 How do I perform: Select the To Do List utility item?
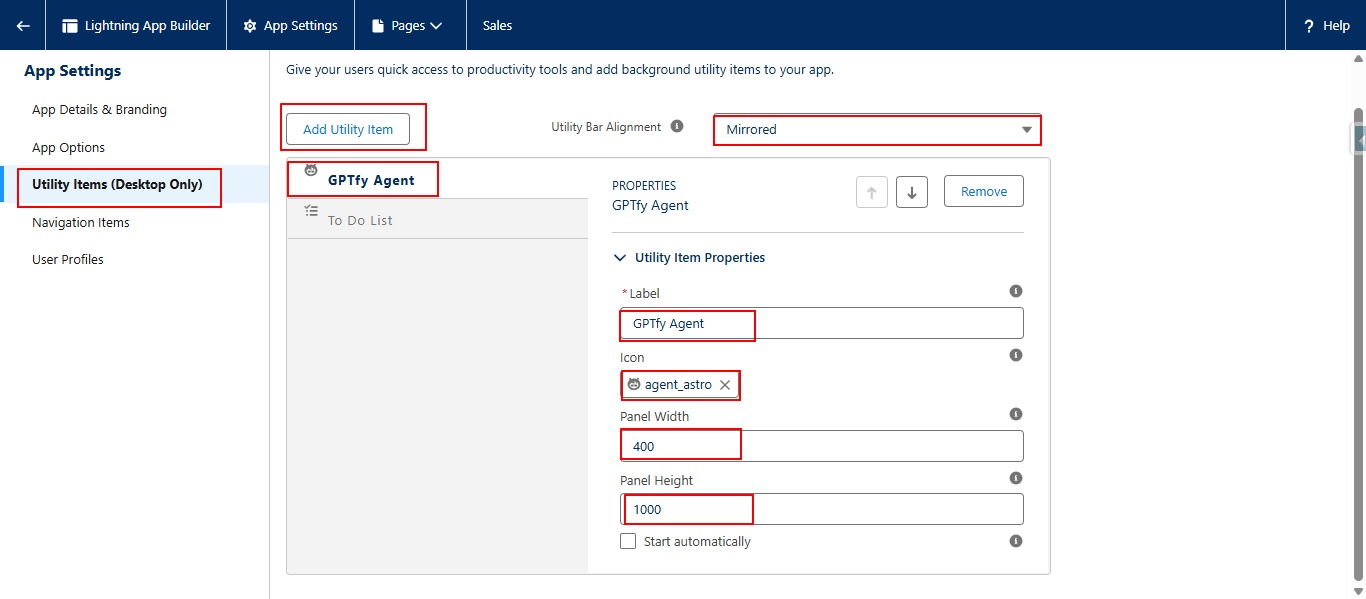pos(360,220)
